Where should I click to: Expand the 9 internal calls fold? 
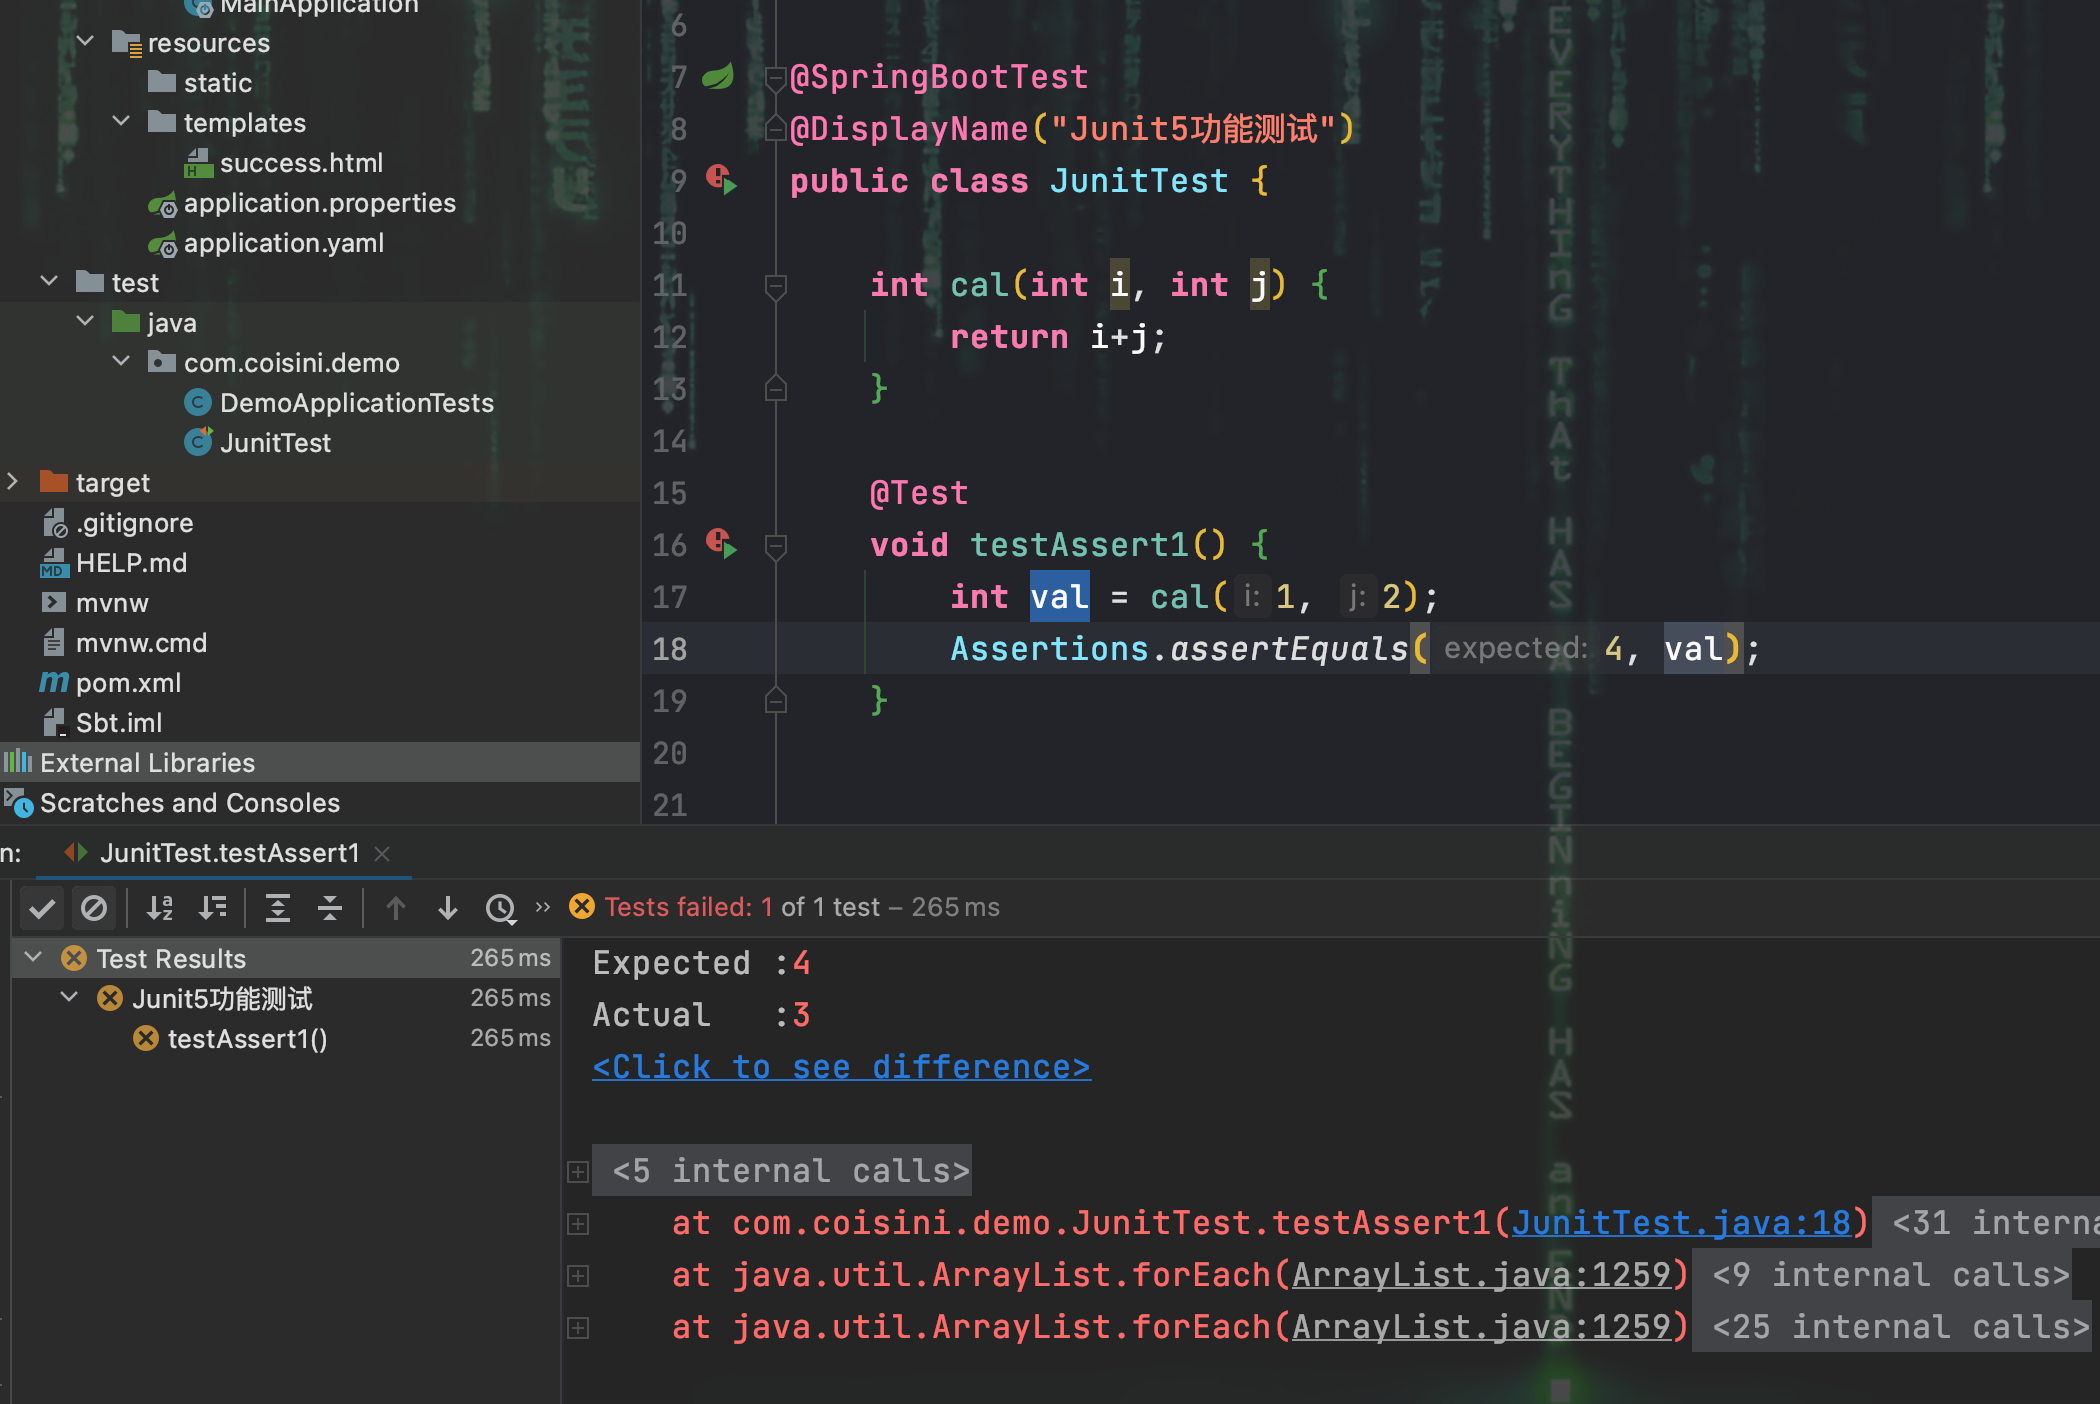point(1882,1275)
